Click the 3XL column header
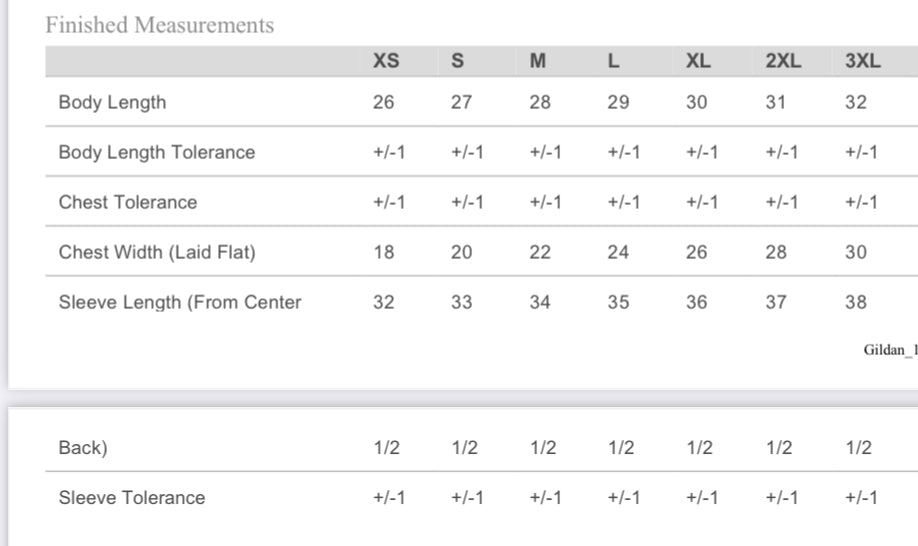This screenshot has width=918, height=546. pos(862,61)
